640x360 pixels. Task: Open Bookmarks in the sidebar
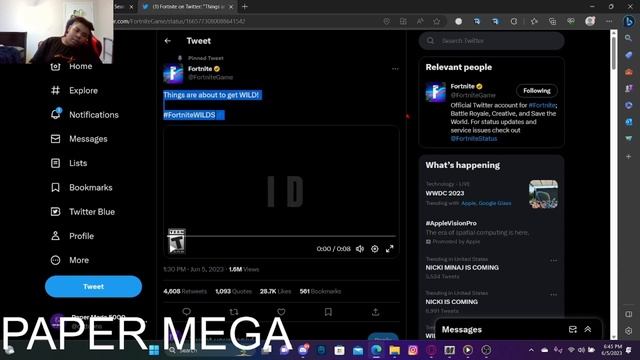click(x=82, y=187)
